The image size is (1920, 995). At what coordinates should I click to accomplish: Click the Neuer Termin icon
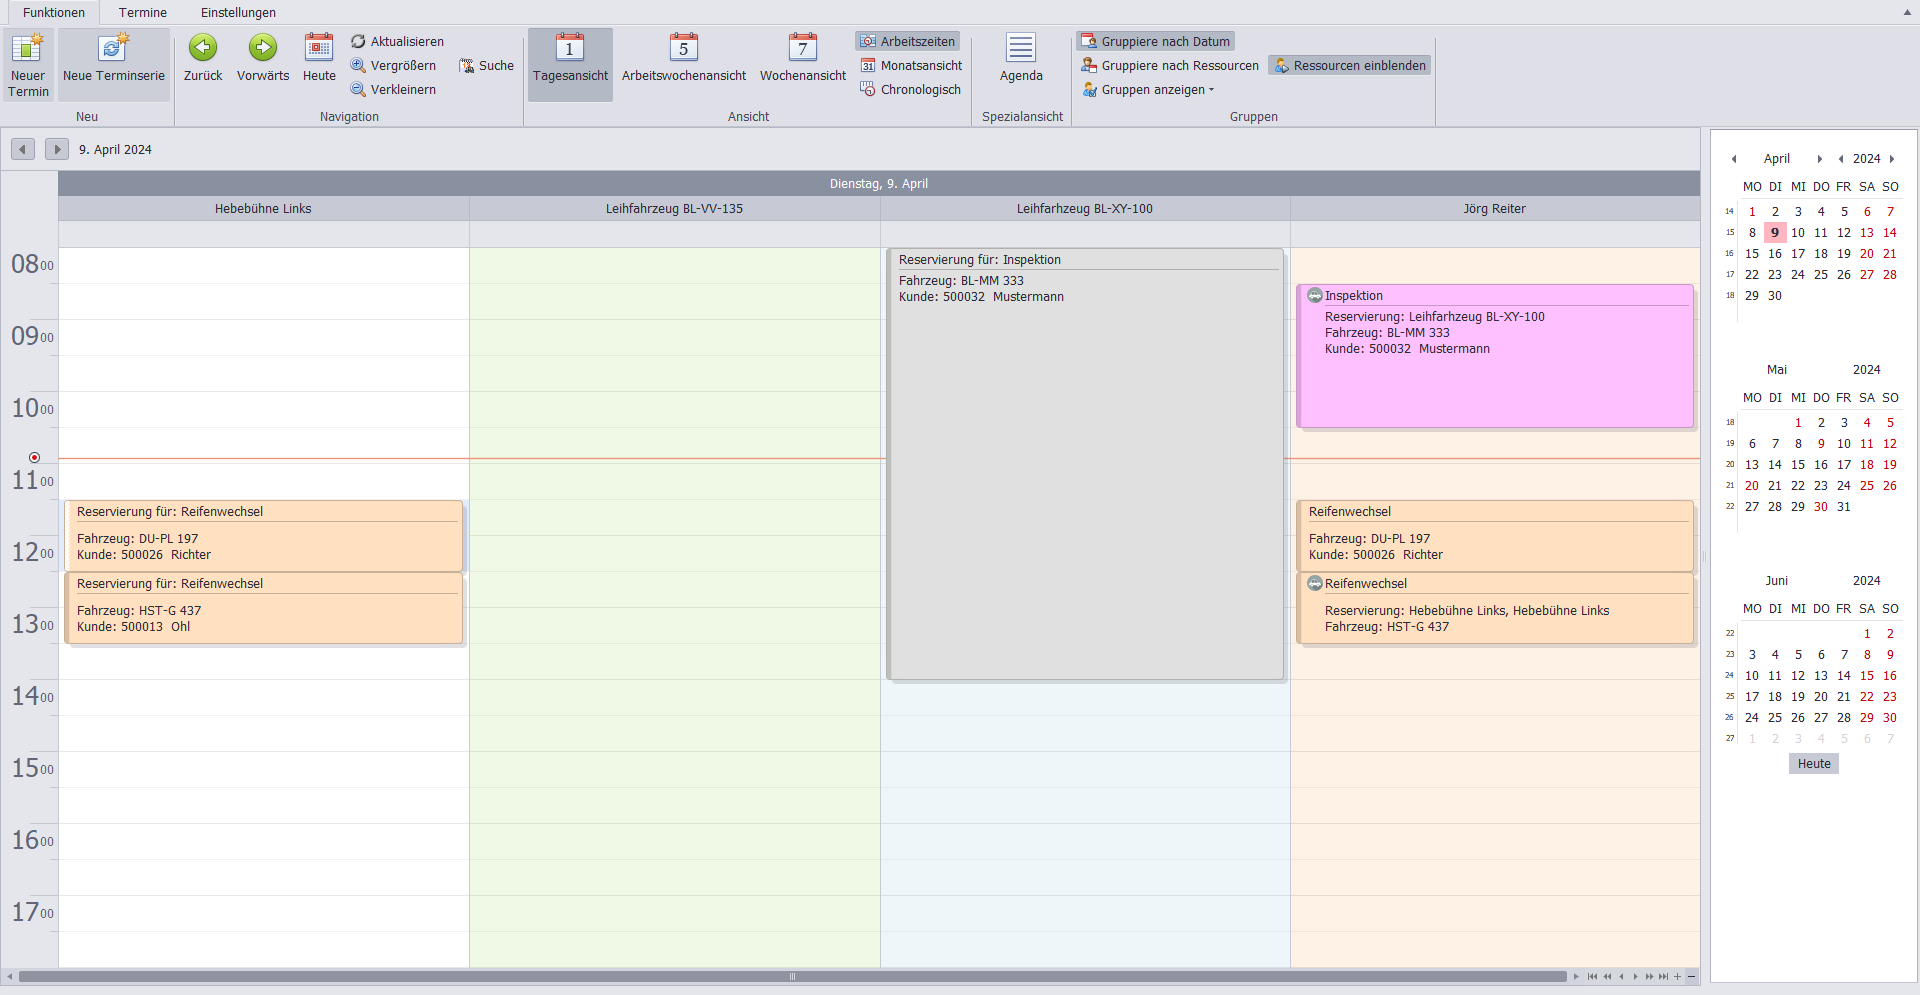pos(28,49)
